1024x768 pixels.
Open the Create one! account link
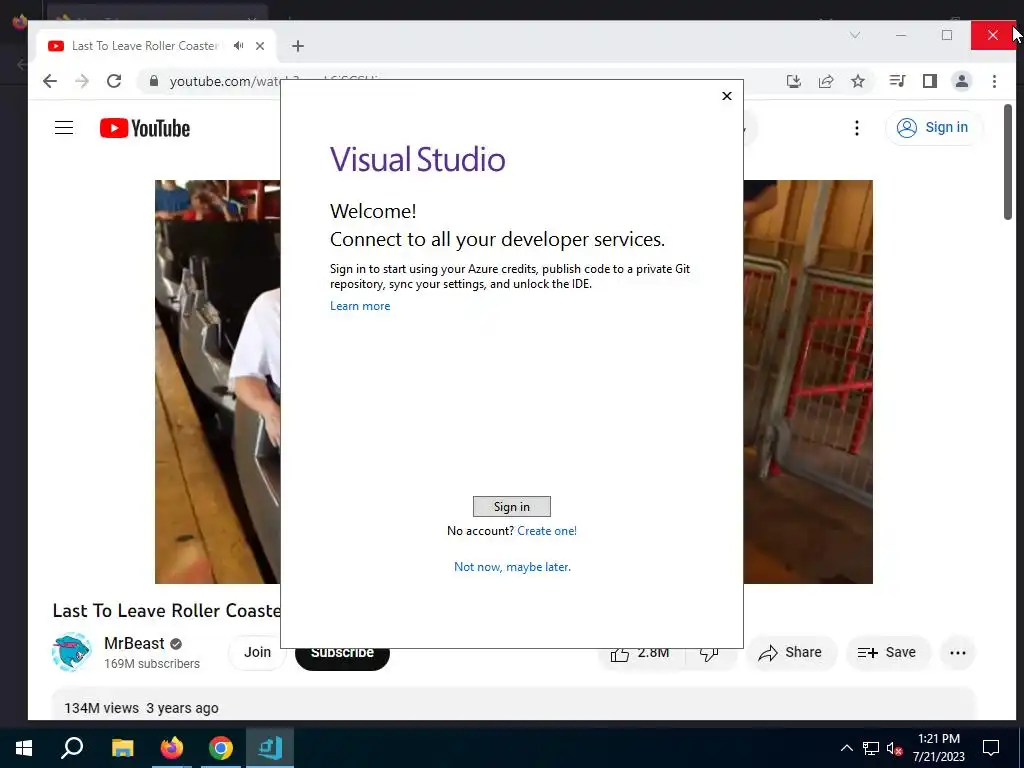click(547, 531)
